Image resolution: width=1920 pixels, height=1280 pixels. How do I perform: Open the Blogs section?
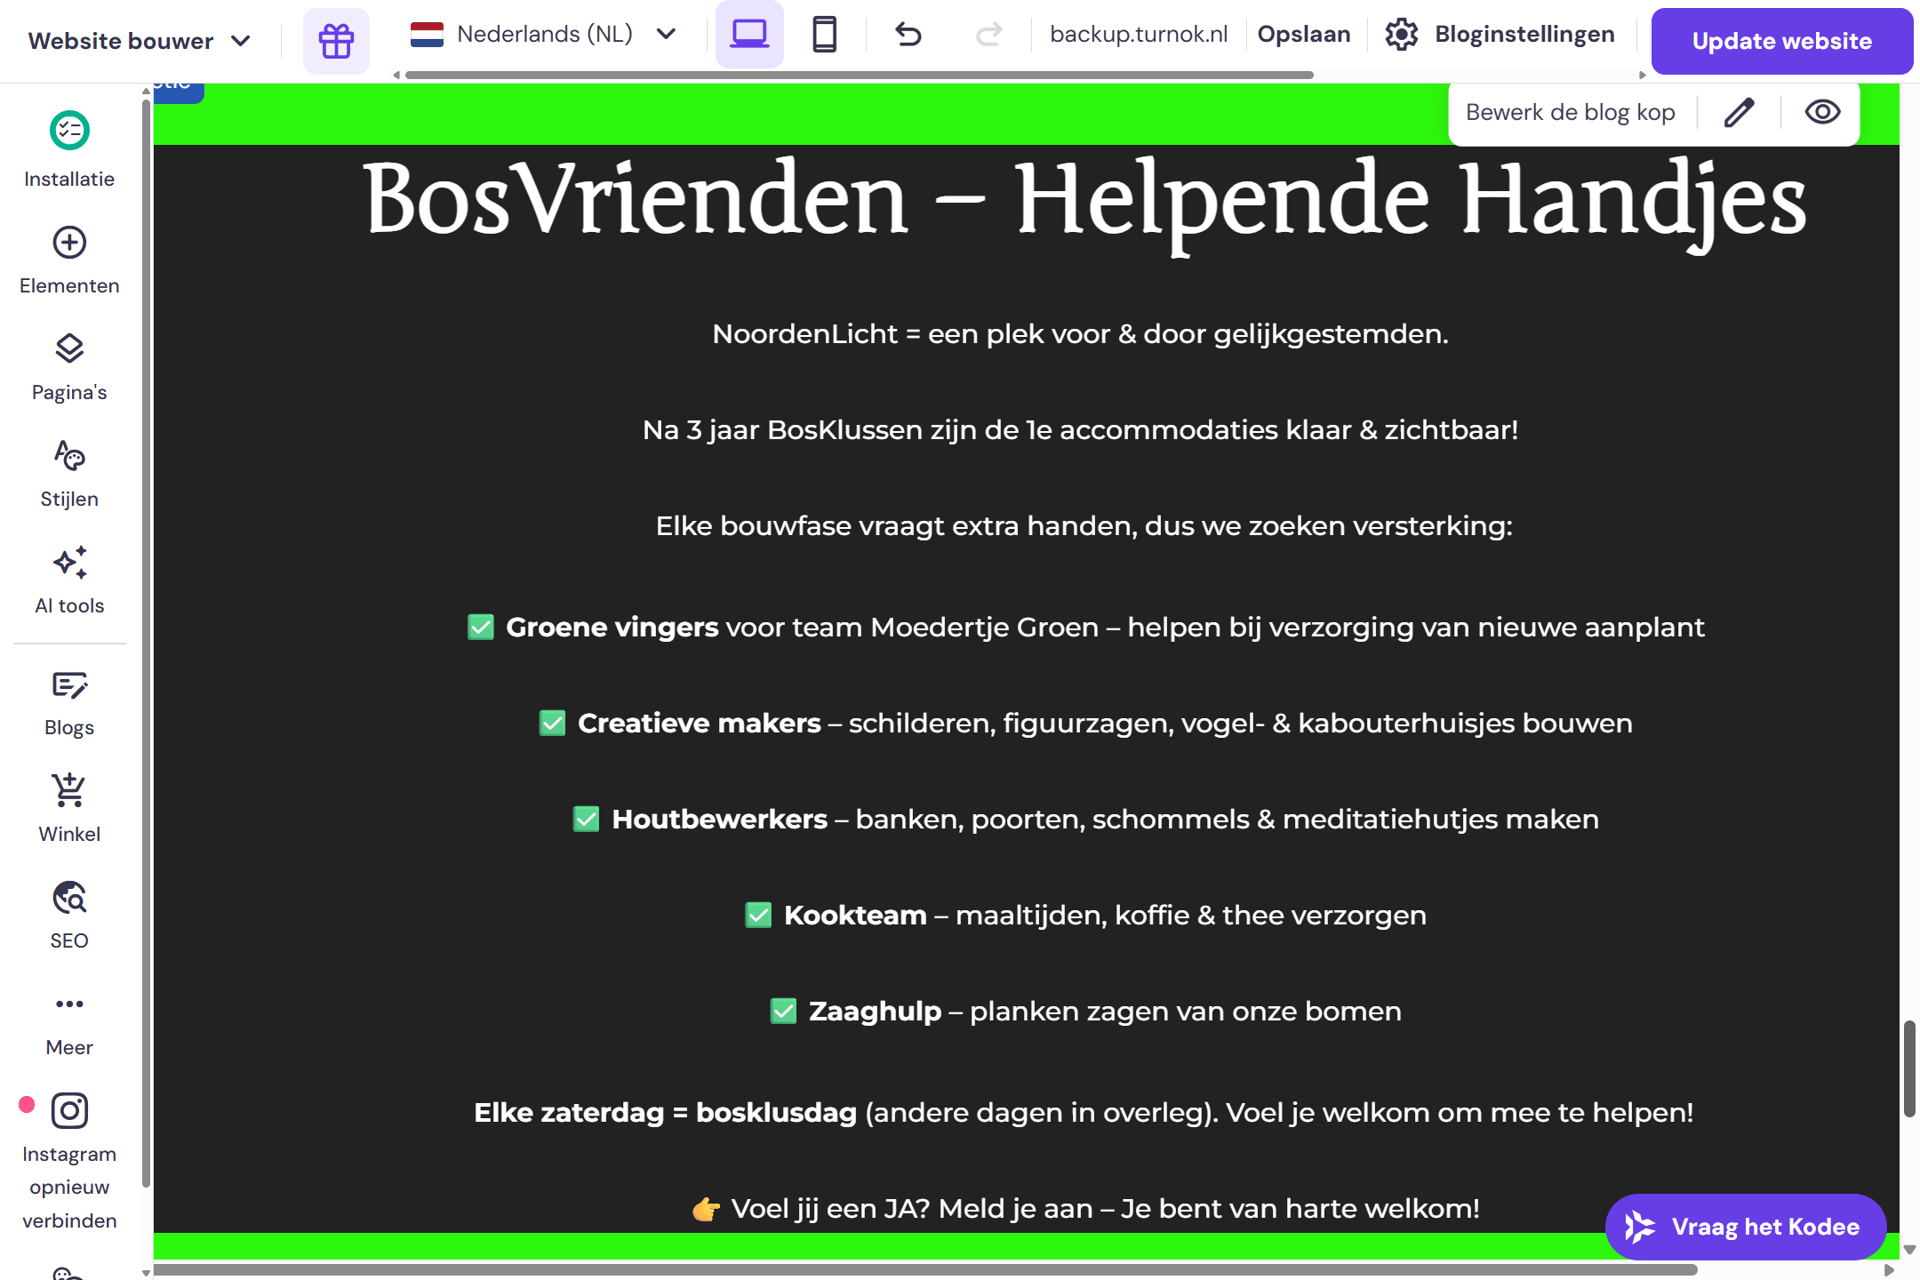69,686
